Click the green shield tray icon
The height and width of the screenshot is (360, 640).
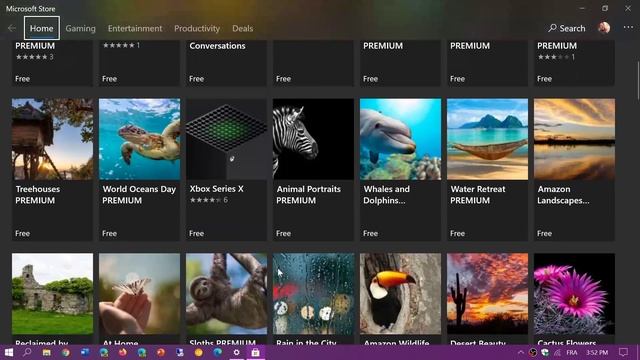545,352
